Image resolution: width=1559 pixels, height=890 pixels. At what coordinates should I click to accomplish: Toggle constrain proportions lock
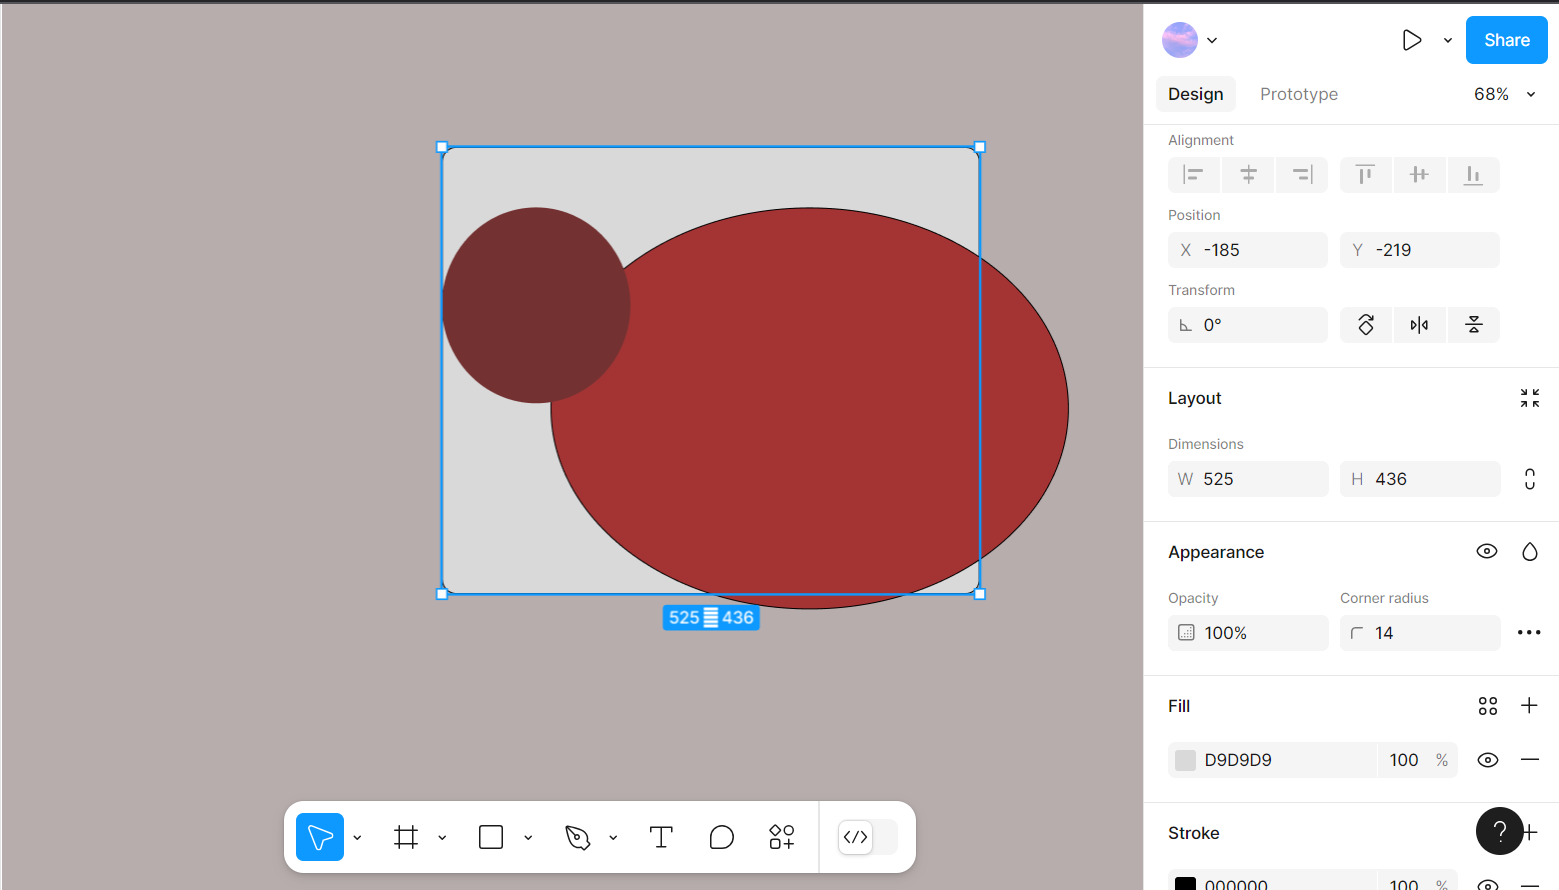(x=1530, y=479)
